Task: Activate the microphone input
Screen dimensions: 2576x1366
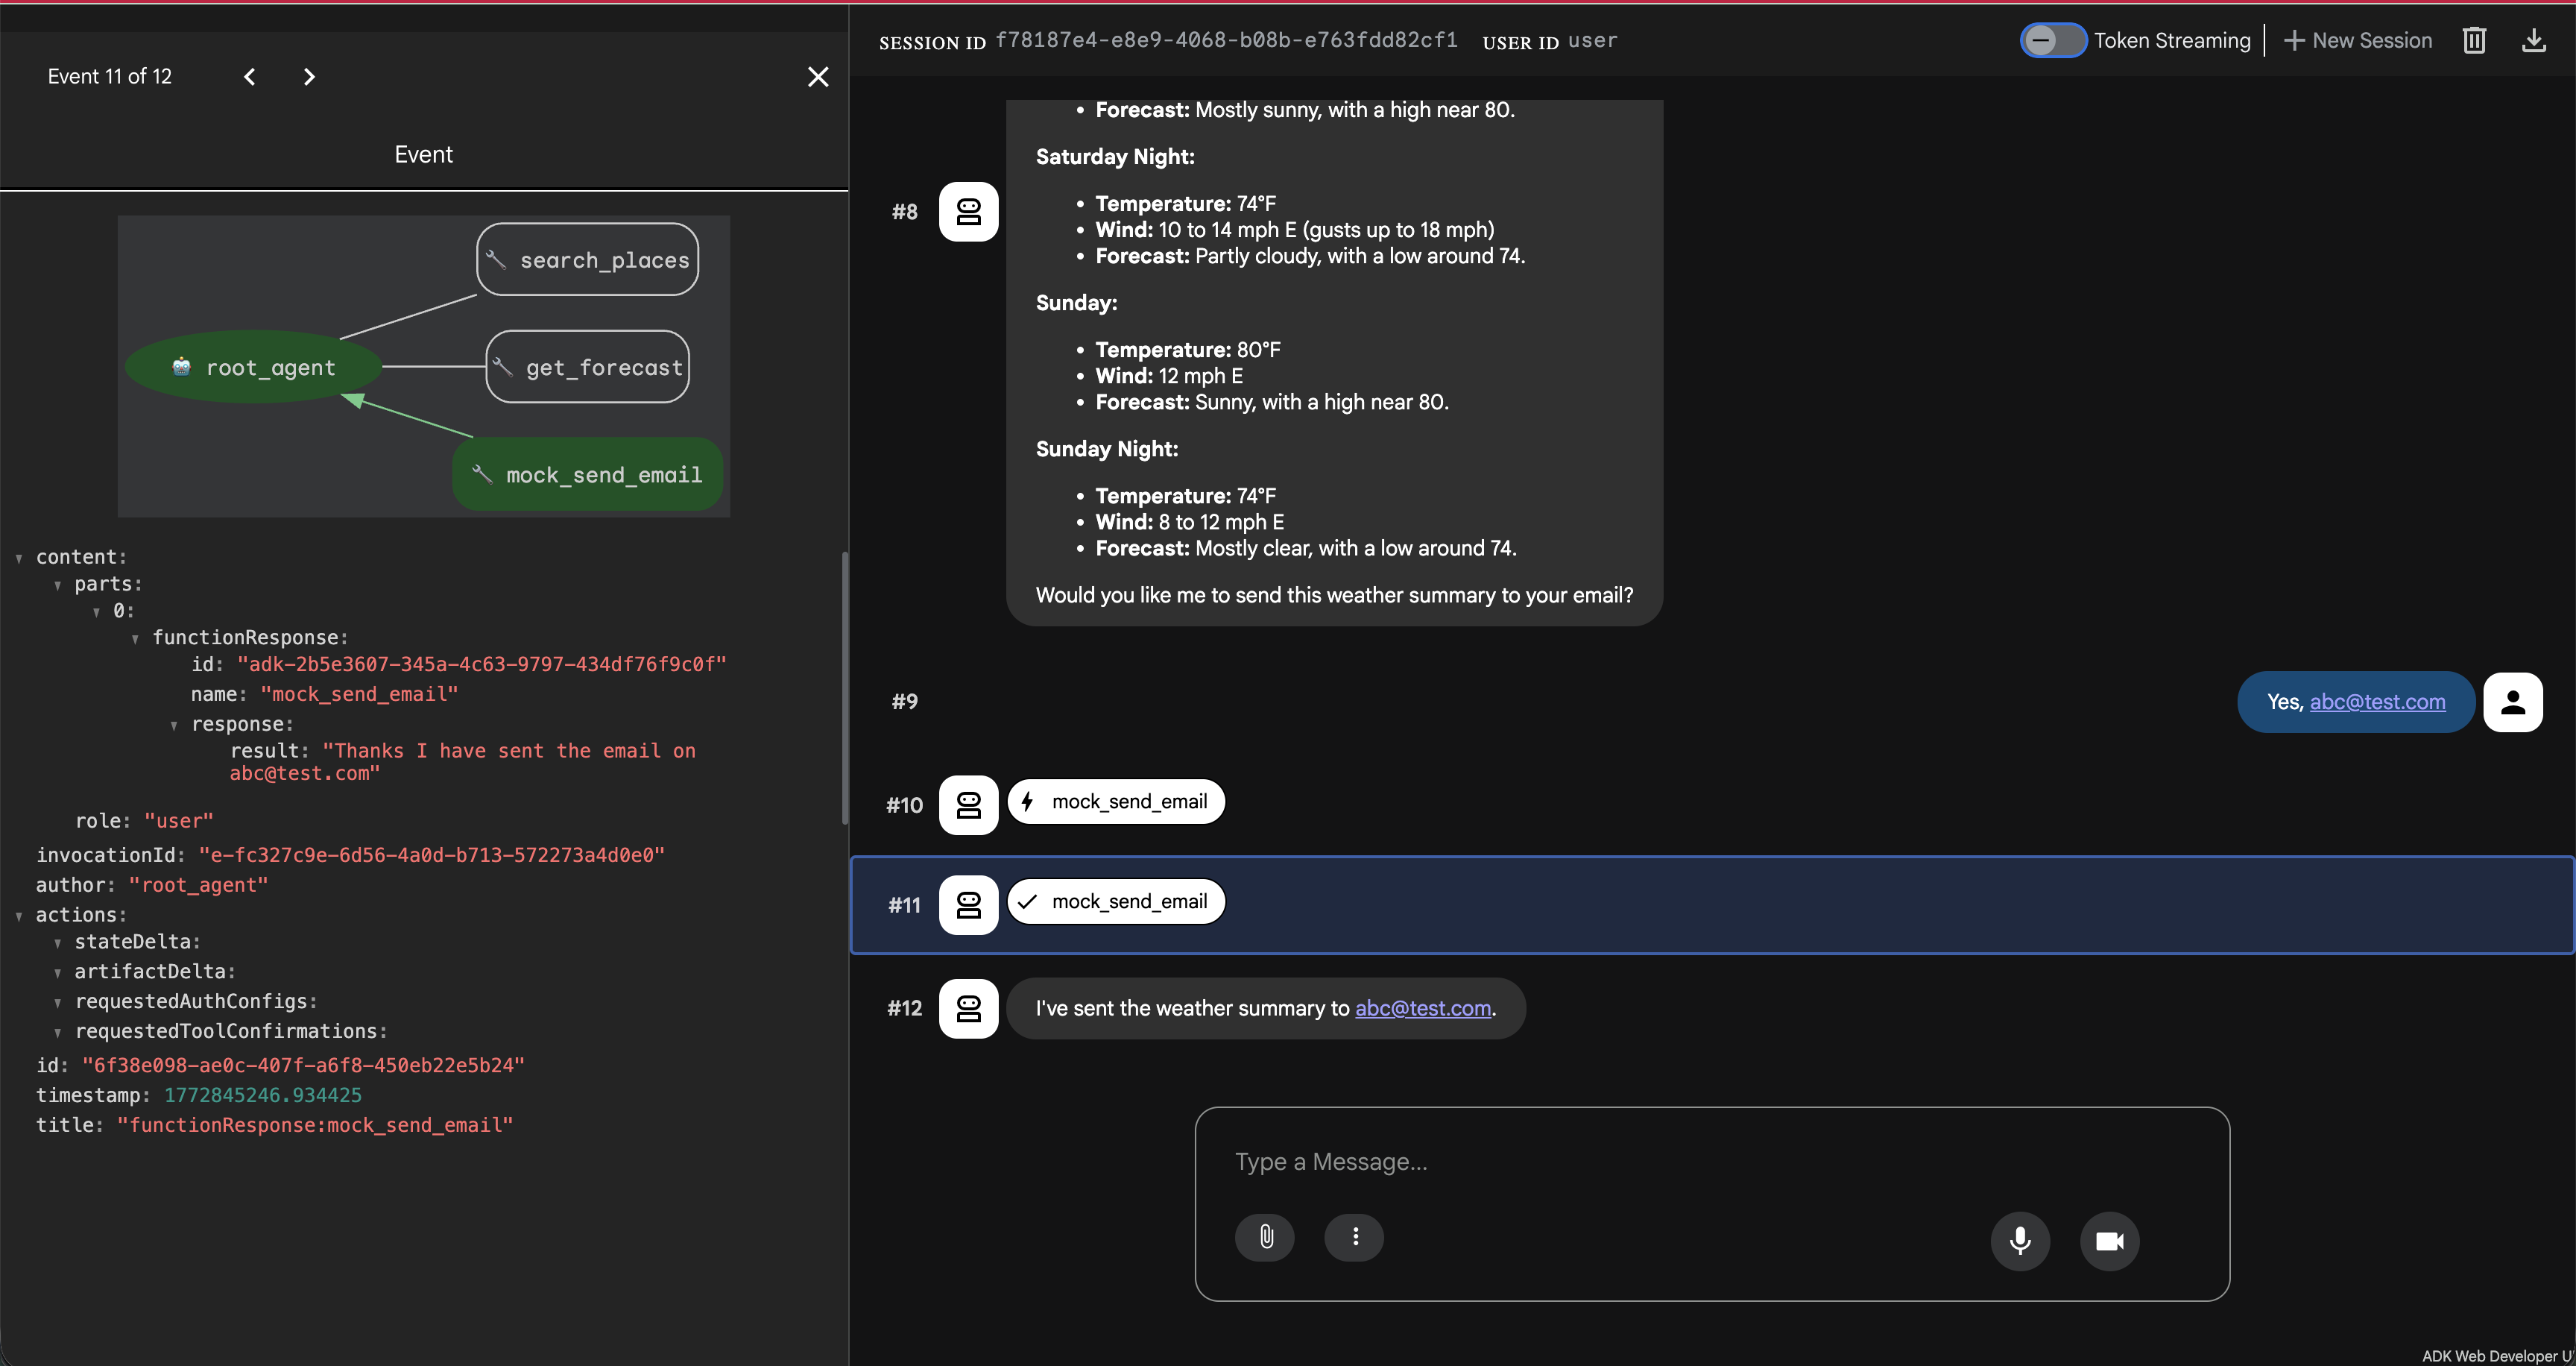Action: click(x=2020, y=1241)
